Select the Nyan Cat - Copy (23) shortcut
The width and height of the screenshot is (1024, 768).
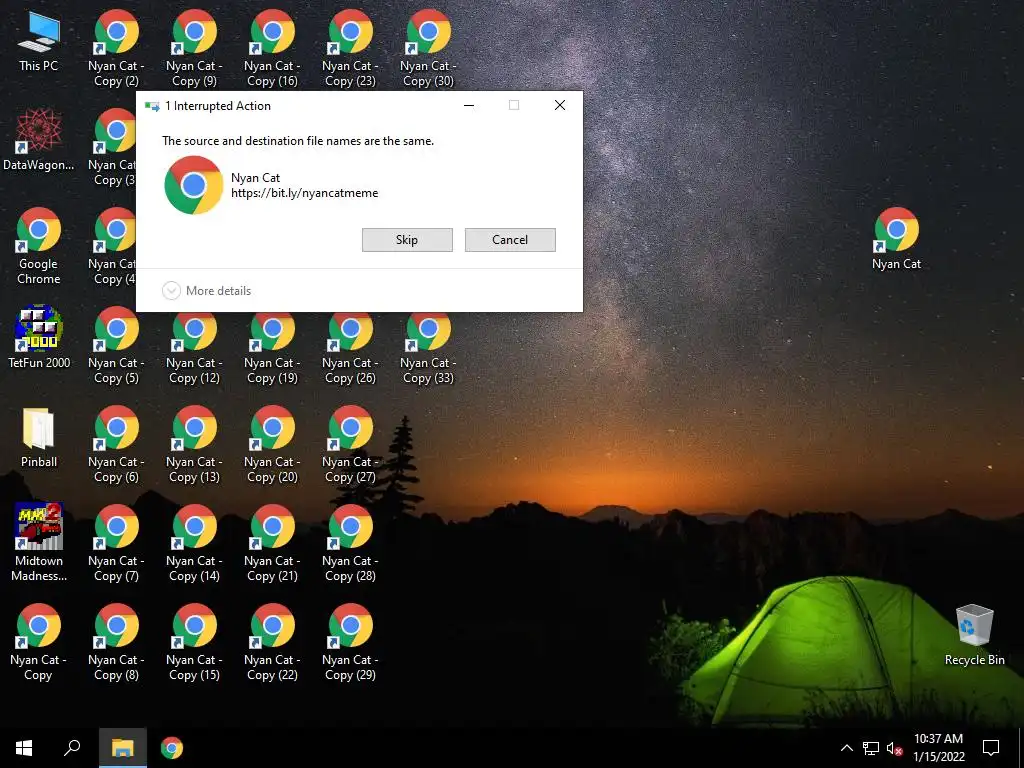point(350,48)
